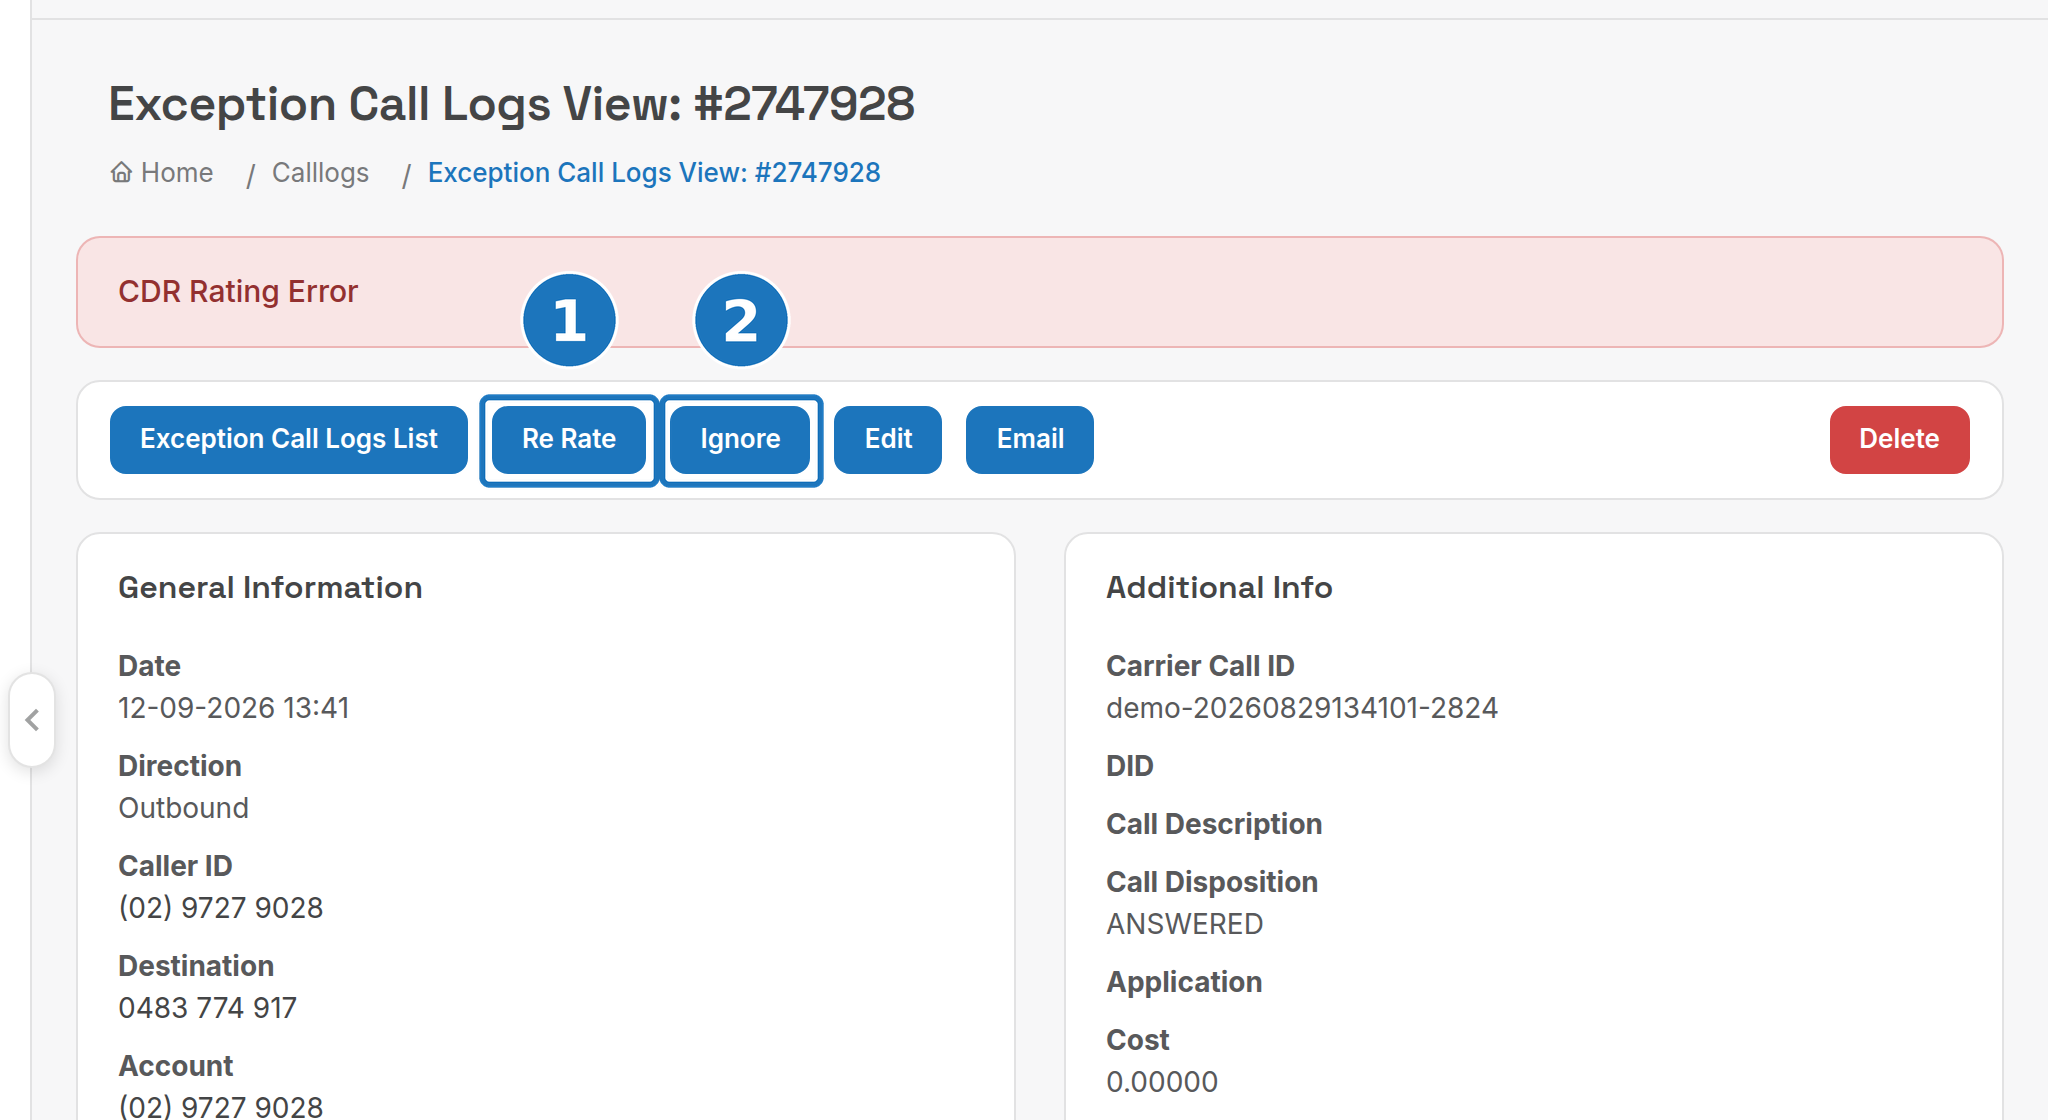Click the Edit button
Screen dimensions: 2048x1120
888,440
